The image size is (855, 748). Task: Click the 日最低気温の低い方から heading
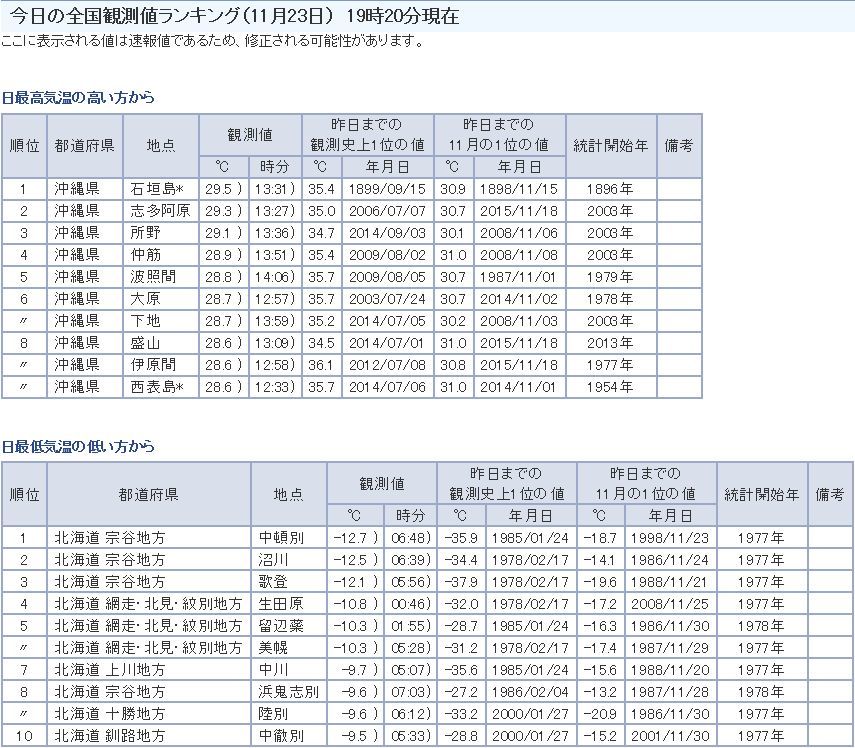tap(78, 446)
